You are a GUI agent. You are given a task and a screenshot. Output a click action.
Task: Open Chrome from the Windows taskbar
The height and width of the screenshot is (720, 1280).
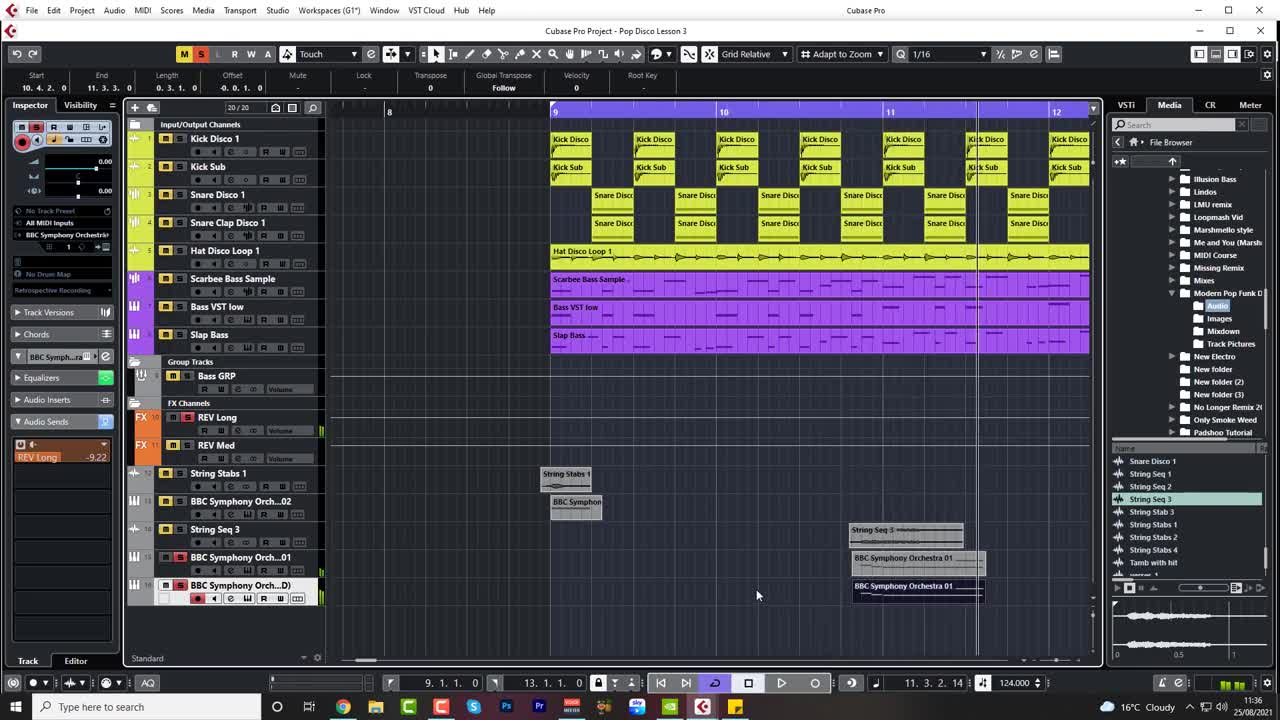[x=343, y=707]
